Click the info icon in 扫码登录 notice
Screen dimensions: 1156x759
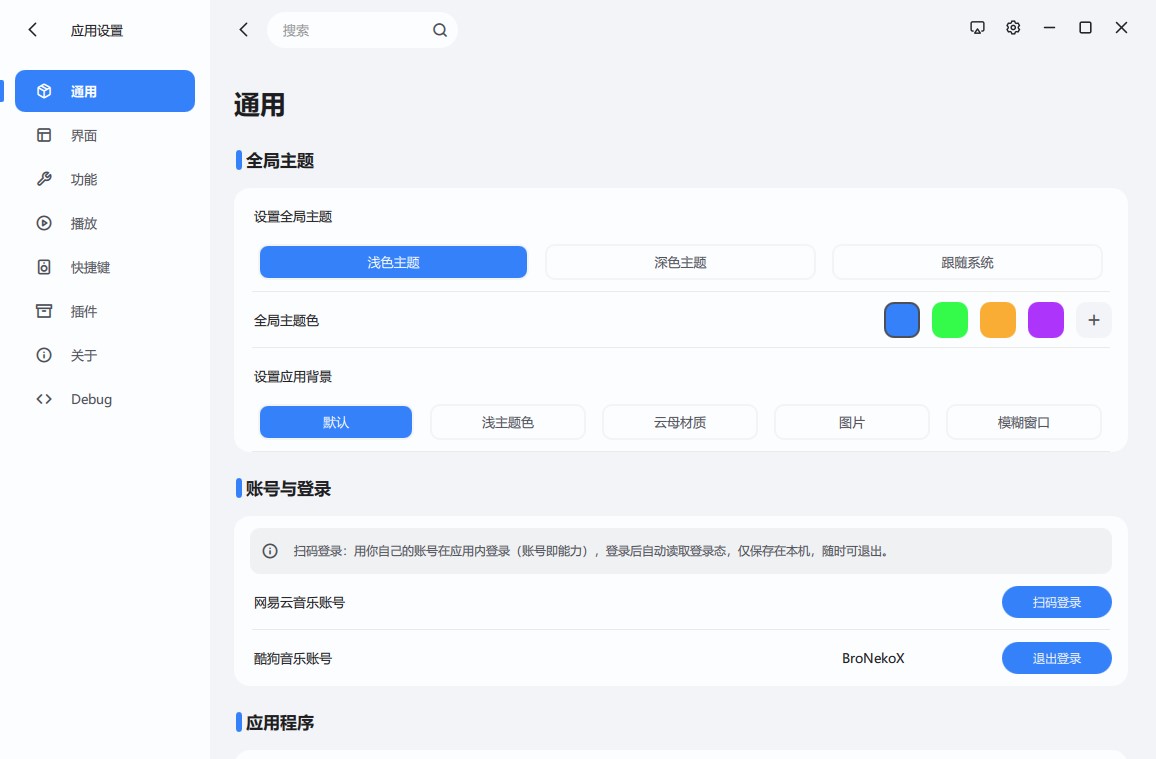(270, 551)
